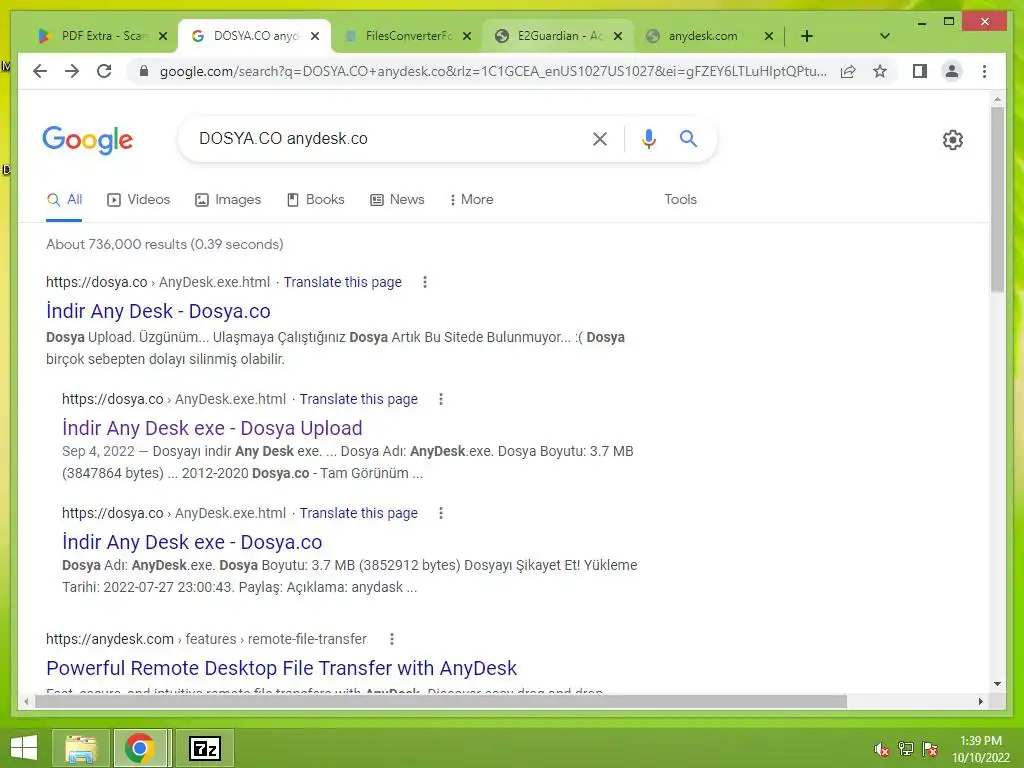Focus the browser address bar
The width and height of the screenshot is (1024, 768).
coord(493,71)
